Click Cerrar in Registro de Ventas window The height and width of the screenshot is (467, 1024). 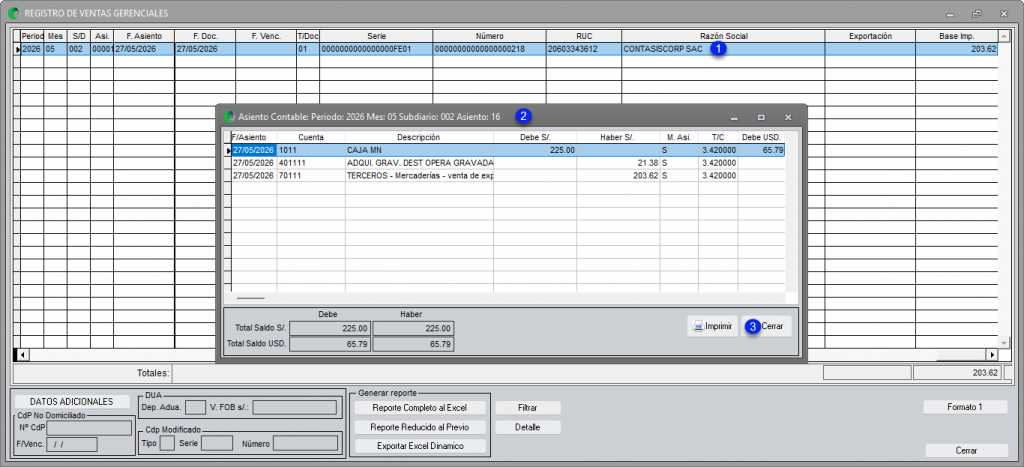click(x=967, y=451)
